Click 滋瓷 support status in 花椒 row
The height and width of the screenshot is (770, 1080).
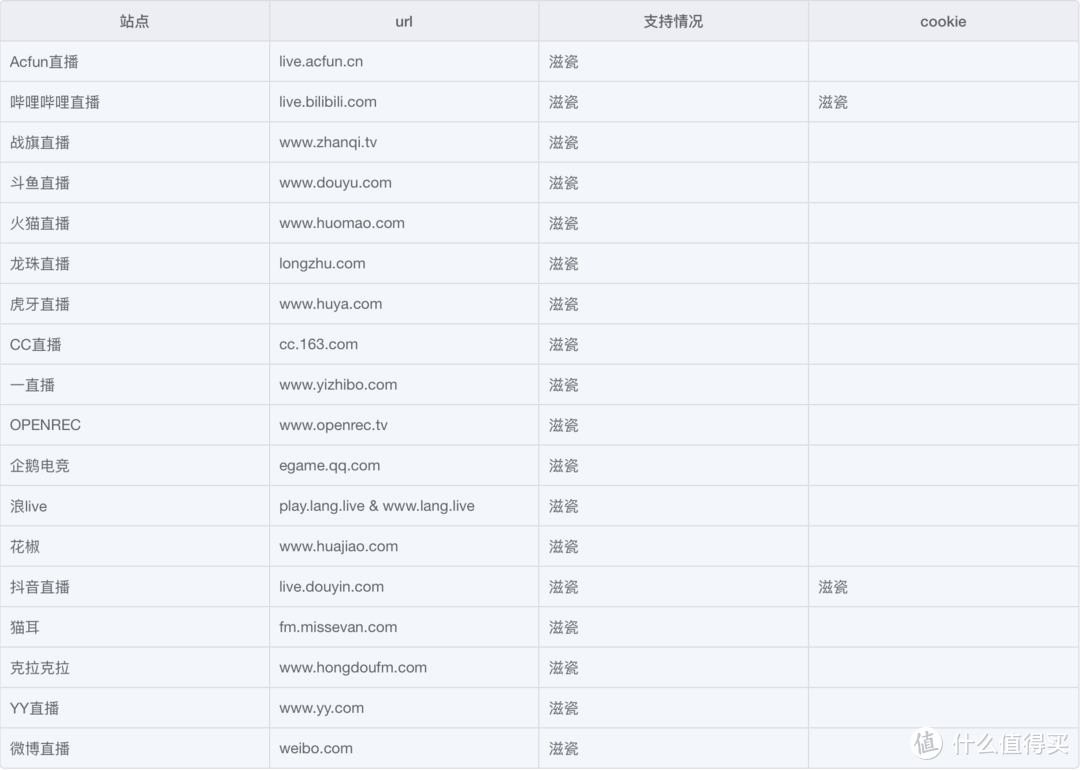click(x=563, y=547)
